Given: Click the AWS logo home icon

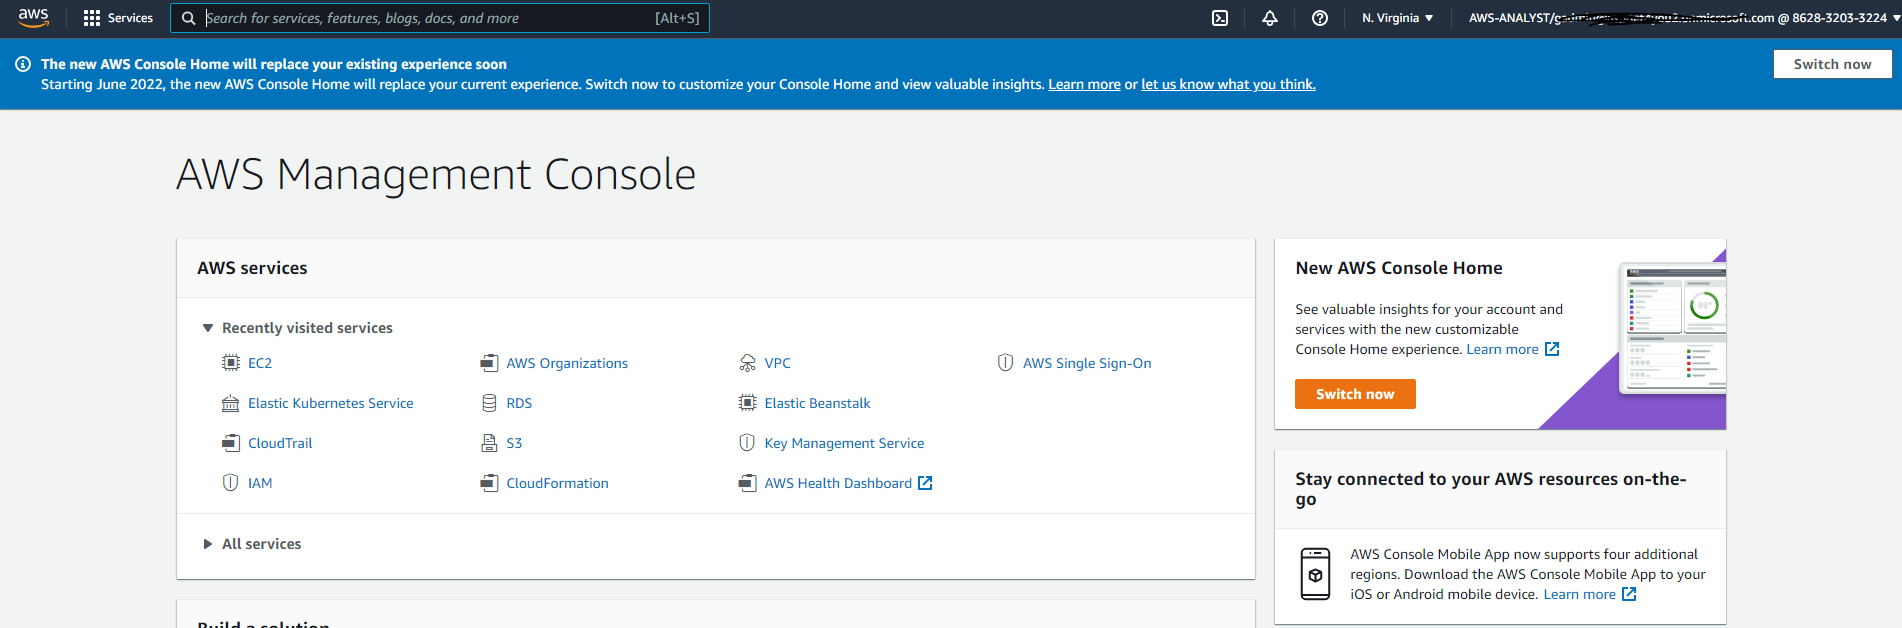Looking at the screenshot, I should coord(34,17).
